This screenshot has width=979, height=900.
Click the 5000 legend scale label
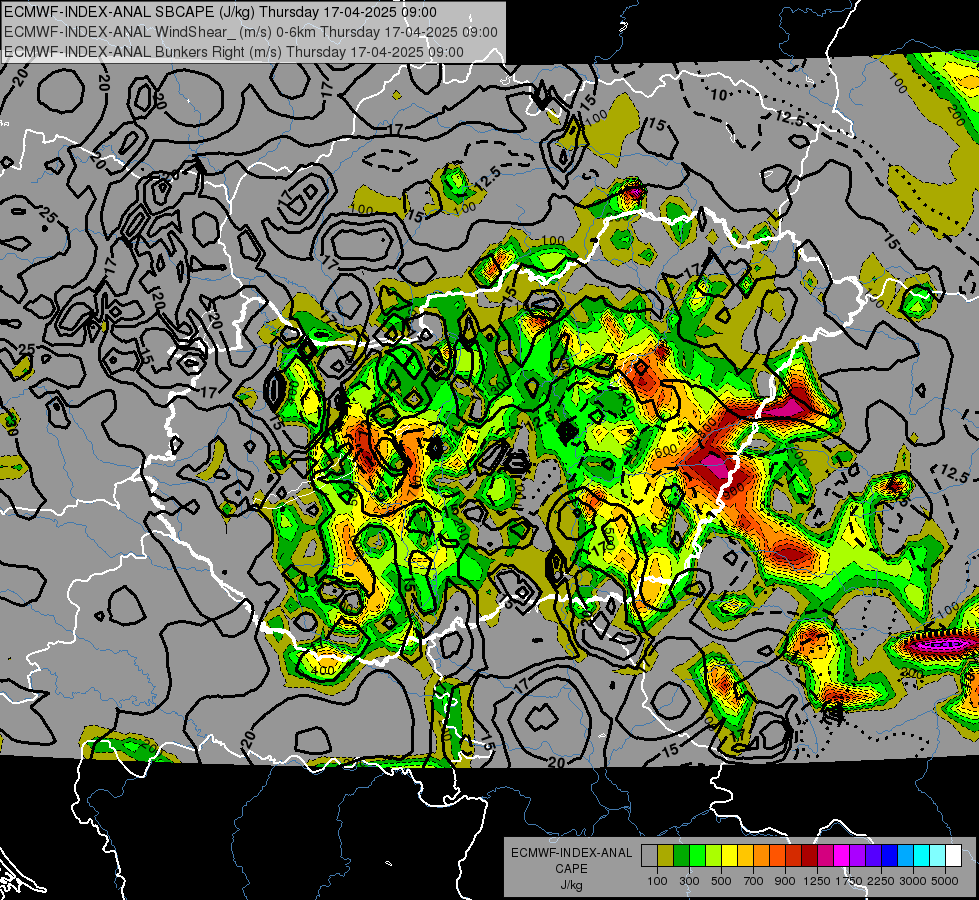945,881
